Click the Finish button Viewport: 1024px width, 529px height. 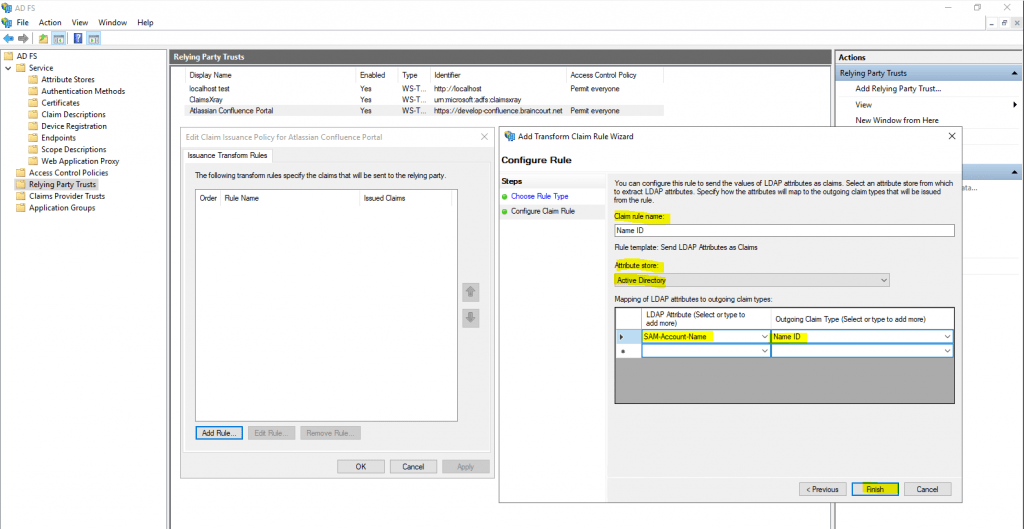[x=875, y=489]
